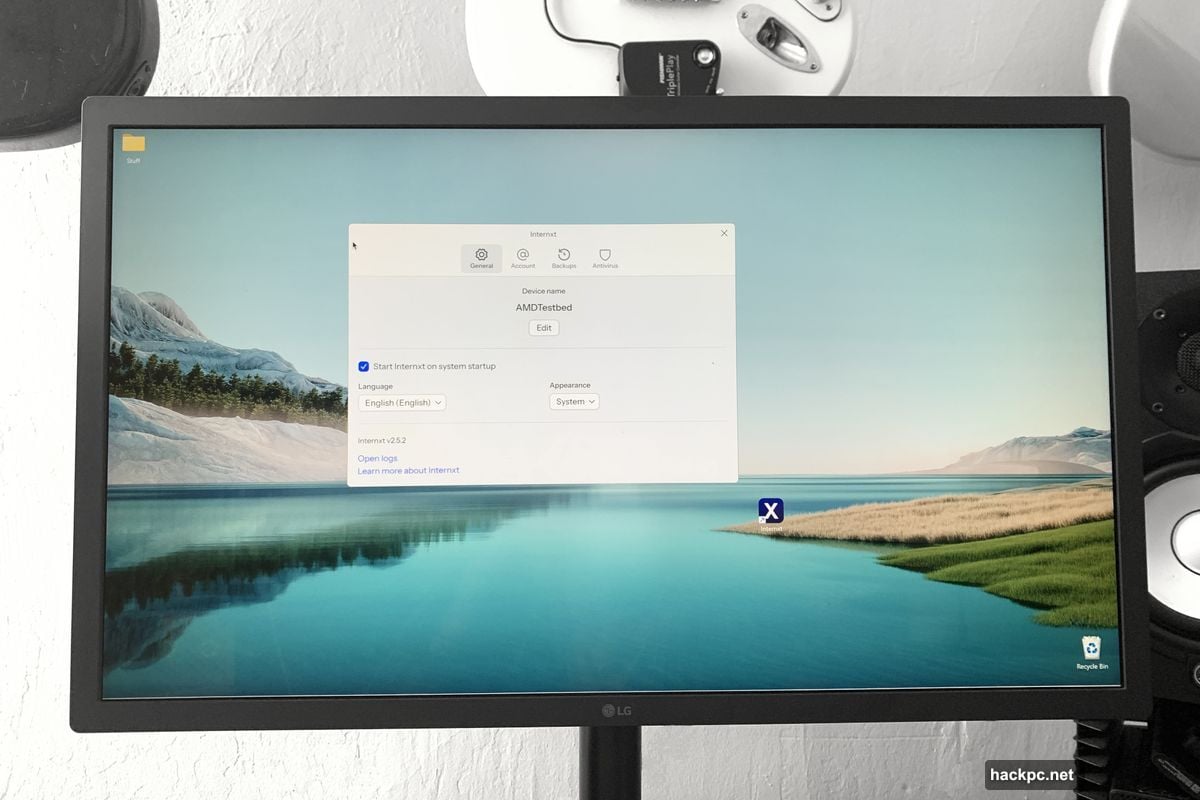Click the AMDTestbed device name text
The height and width of the screenshot is (800, 1200).
[x=543, y=307]
